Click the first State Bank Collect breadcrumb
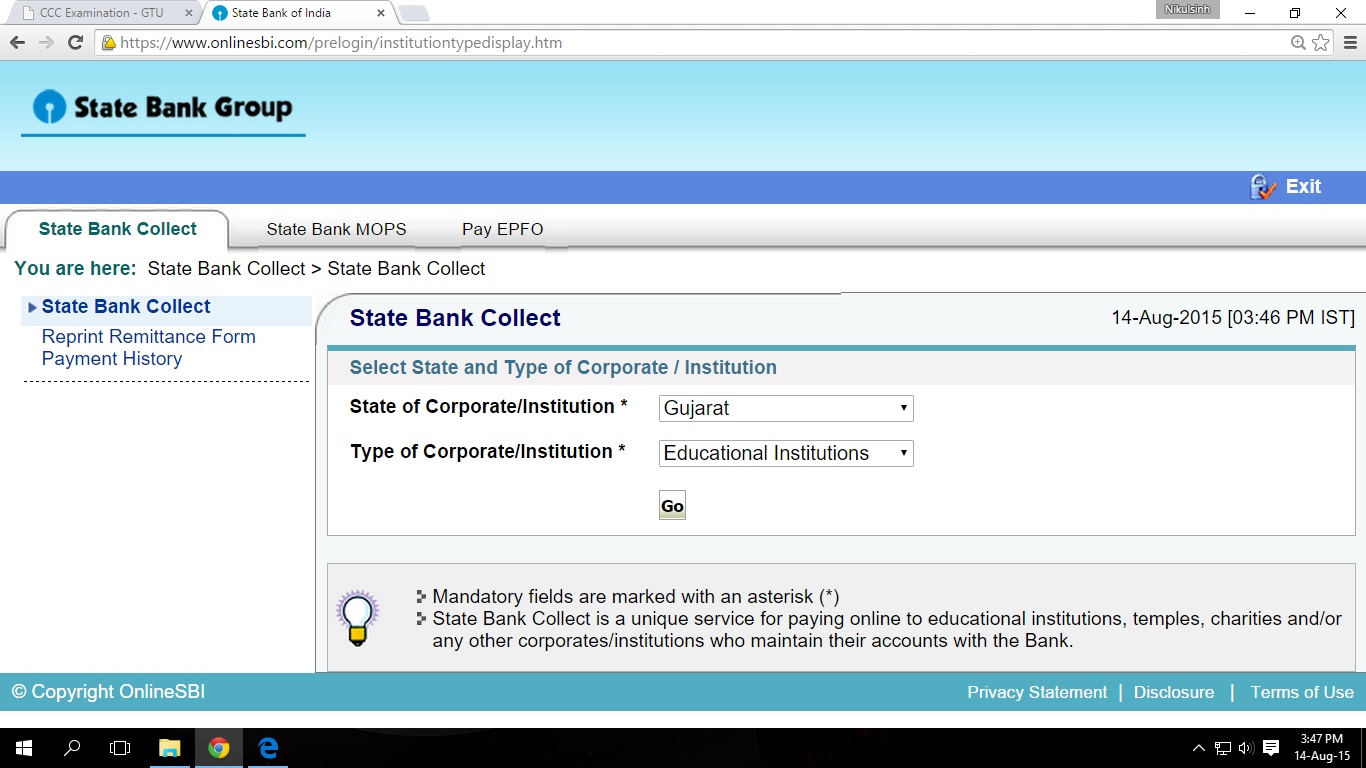The height and width of the screenshot is (768, 1366). (226, 269)
